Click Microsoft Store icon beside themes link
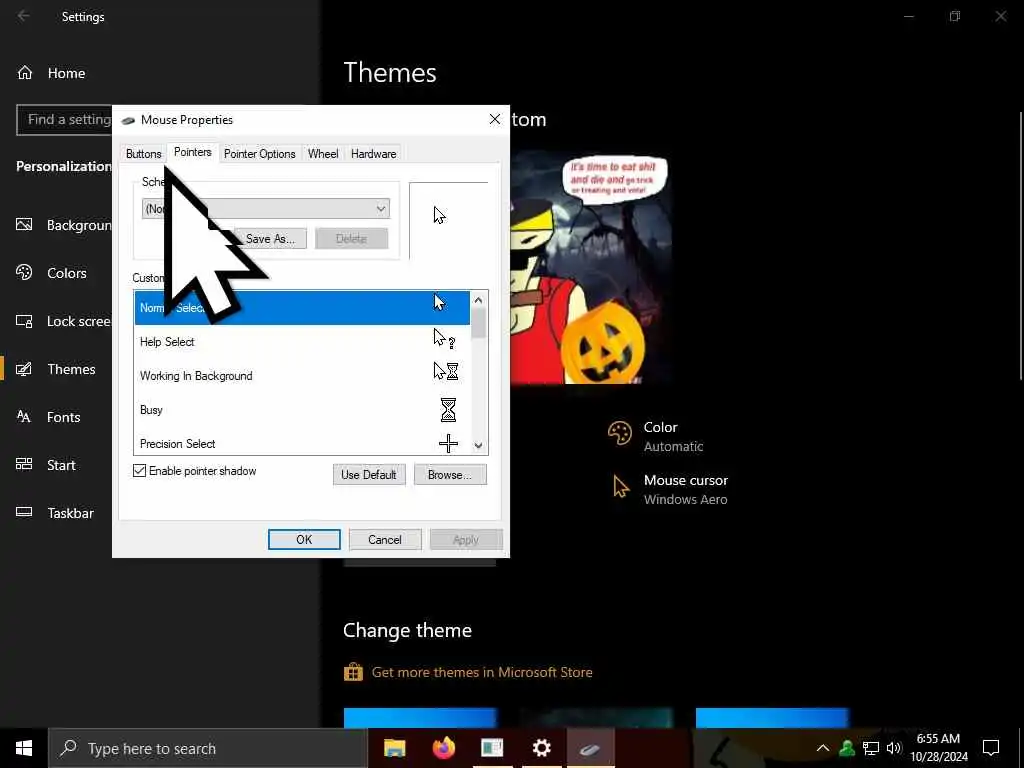The width and height of the screenshot is (1024, 768). [x=353, y=672]
